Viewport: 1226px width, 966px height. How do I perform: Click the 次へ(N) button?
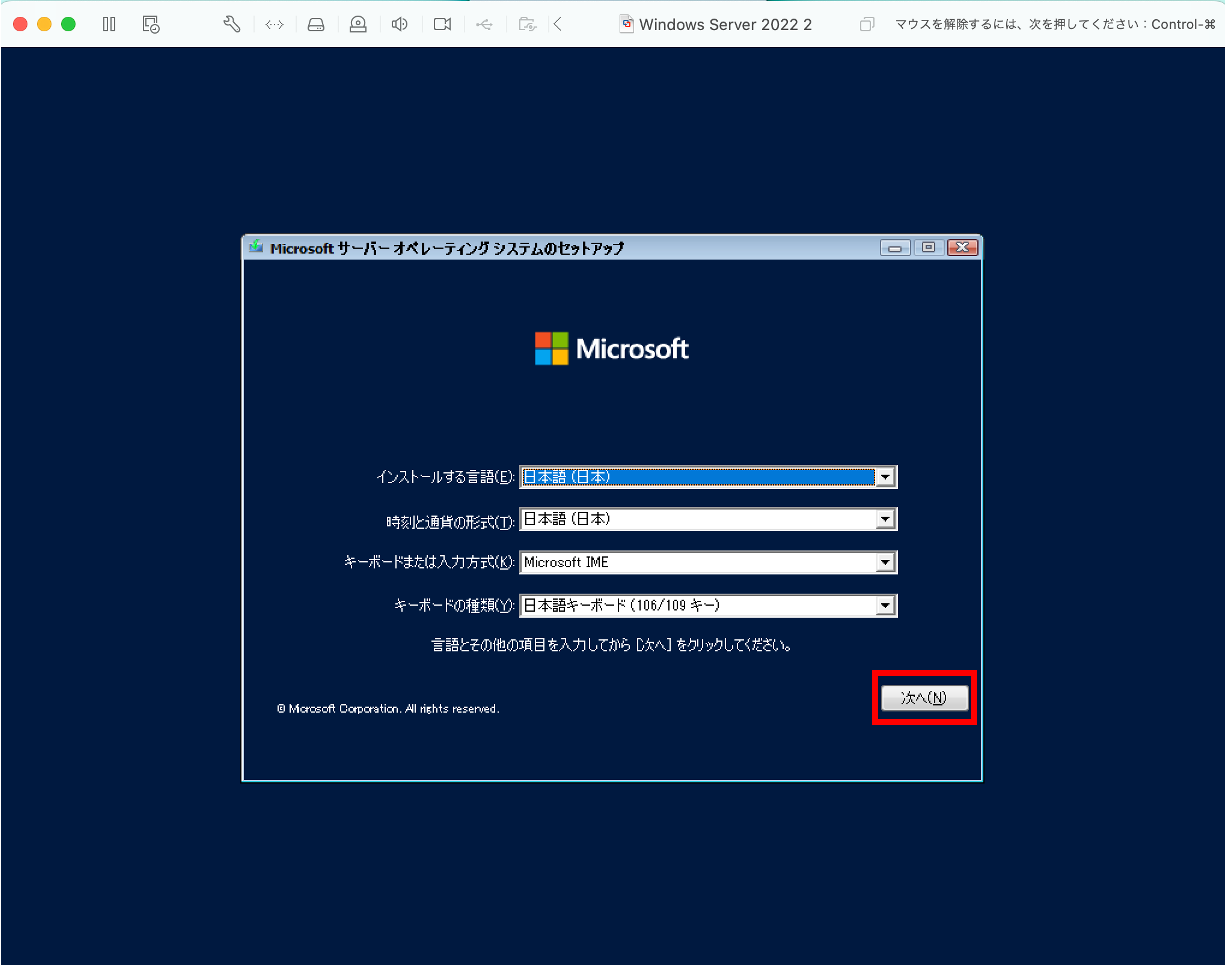click(x=925, y=698)
